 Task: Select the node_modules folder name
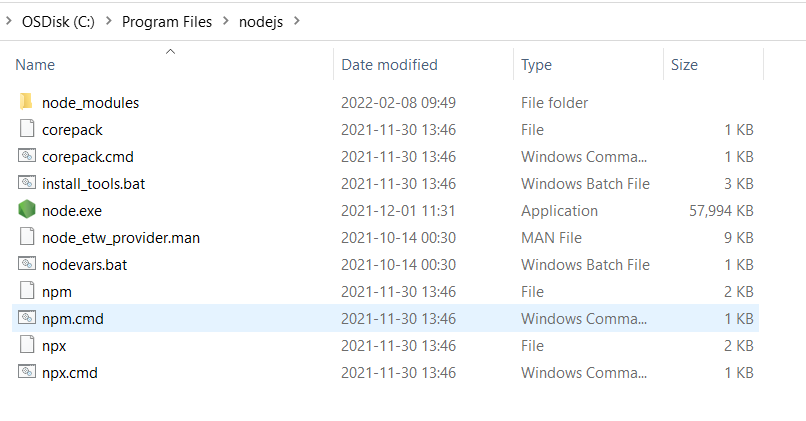(x=90, y=103)
